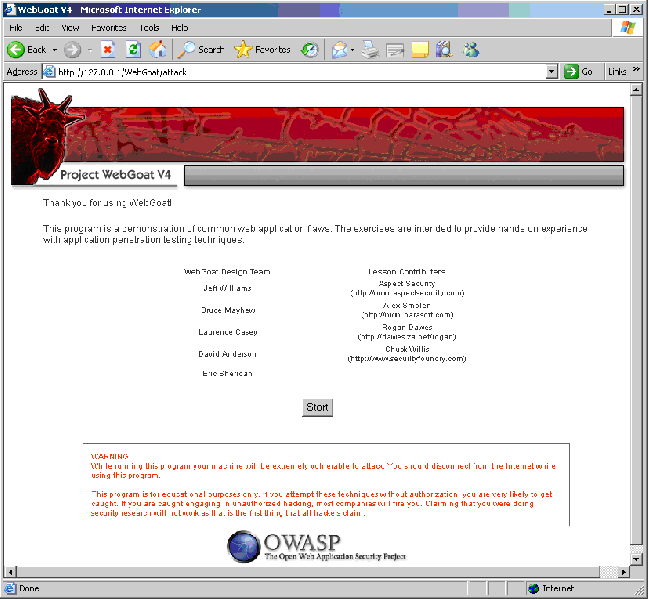Click 'Thank you for using WebGoat!' text
This screenshot has height=599, width=648.
[107, 203]
